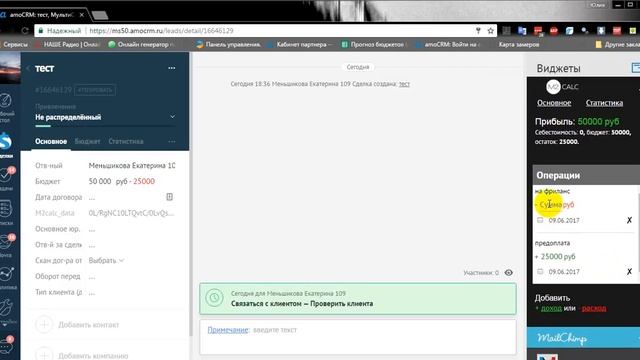
Task: Open the Карта замеров bookmark
Action: [519, 44]
